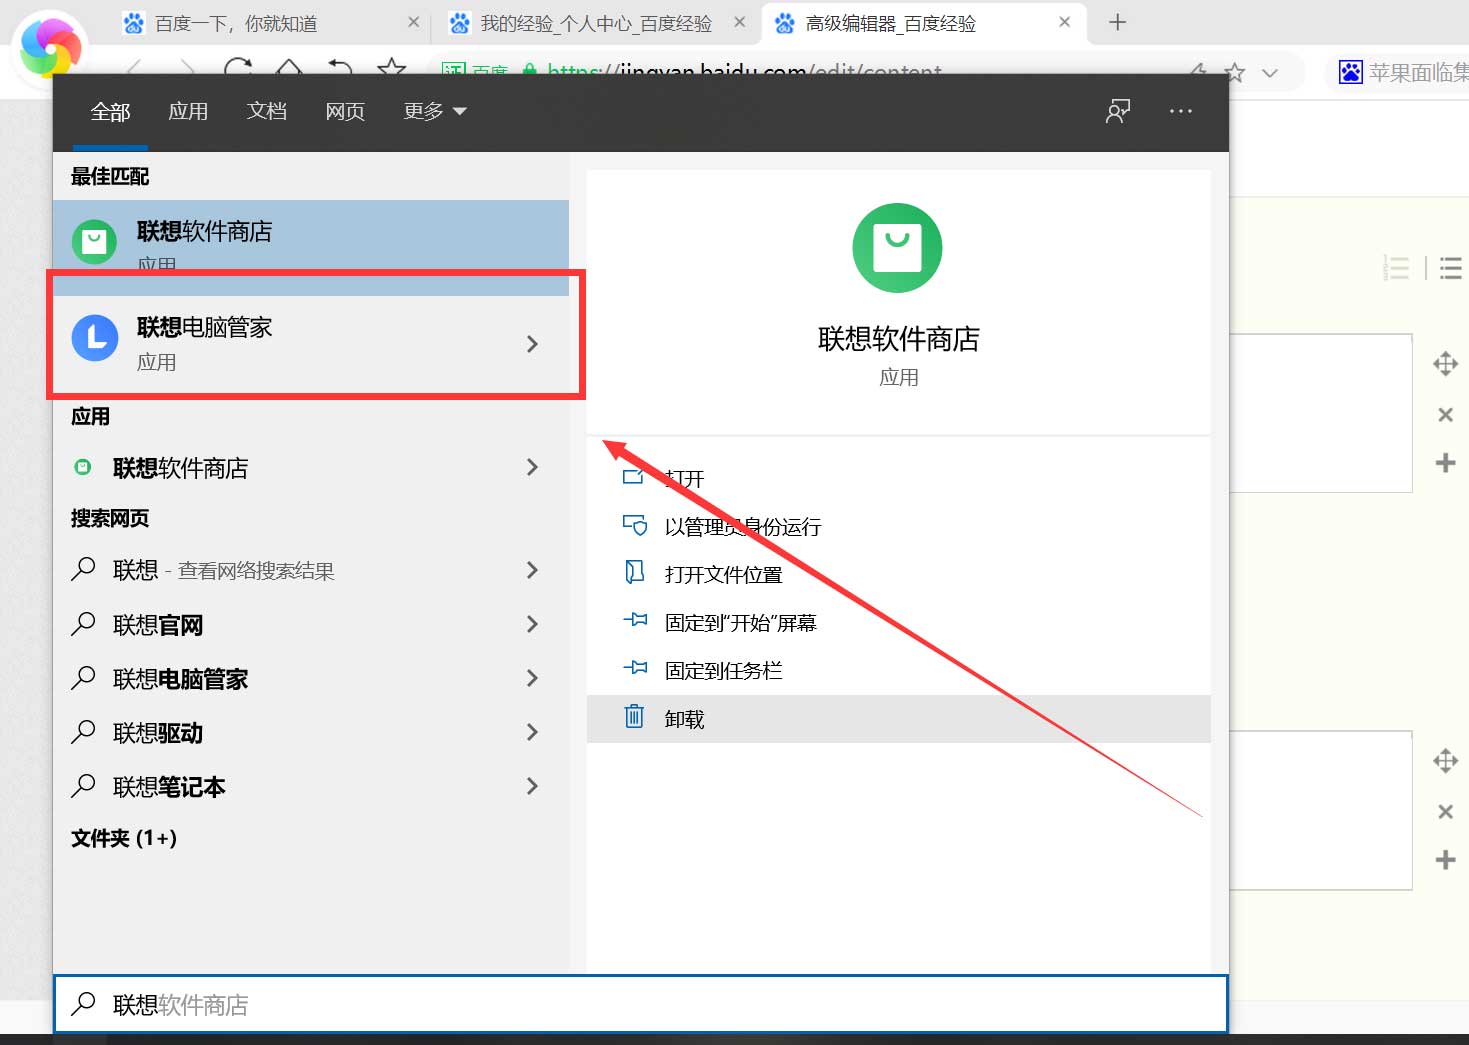Close the 百度一下，你就知道 browser tab
Image resolution: width=1469 pixels, height=1045 pixels.
[414, 22]
